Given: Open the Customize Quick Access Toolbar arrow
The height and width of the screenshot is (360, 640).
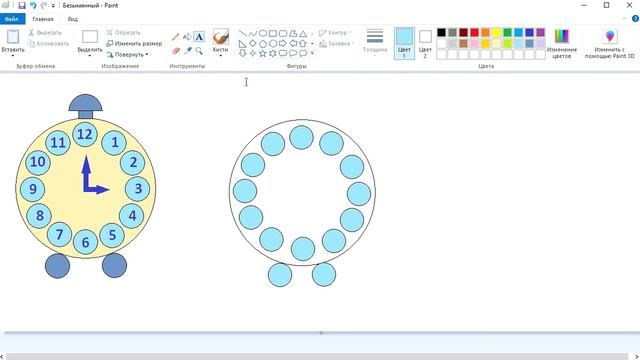Looking at the screenshot, I should point(53,6).
